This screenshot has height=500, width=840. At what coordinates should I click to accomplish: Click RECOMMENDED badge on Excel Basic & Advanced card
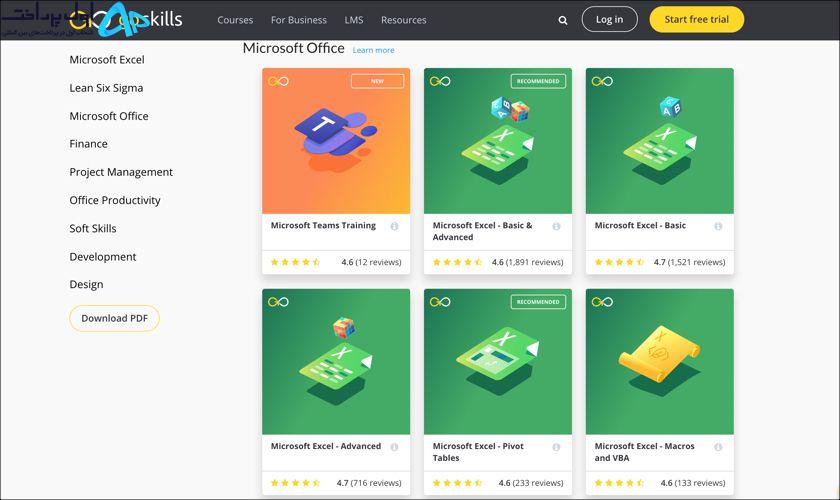tap(538, 81)
